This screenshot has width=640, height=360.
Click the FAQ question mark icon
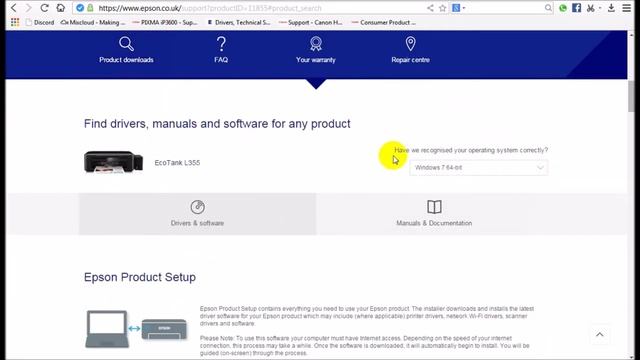pyautogui.click(x=221, y=44)
